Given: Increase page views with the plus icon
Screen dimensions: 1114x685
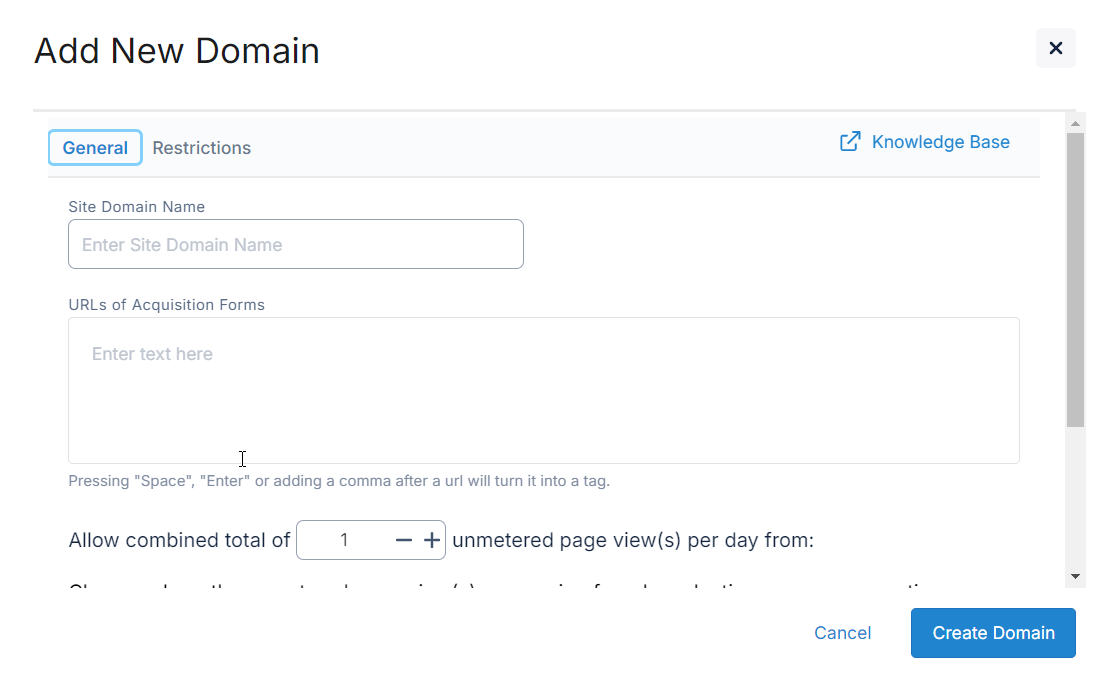Looking at the screenshot, I should 432,540.
